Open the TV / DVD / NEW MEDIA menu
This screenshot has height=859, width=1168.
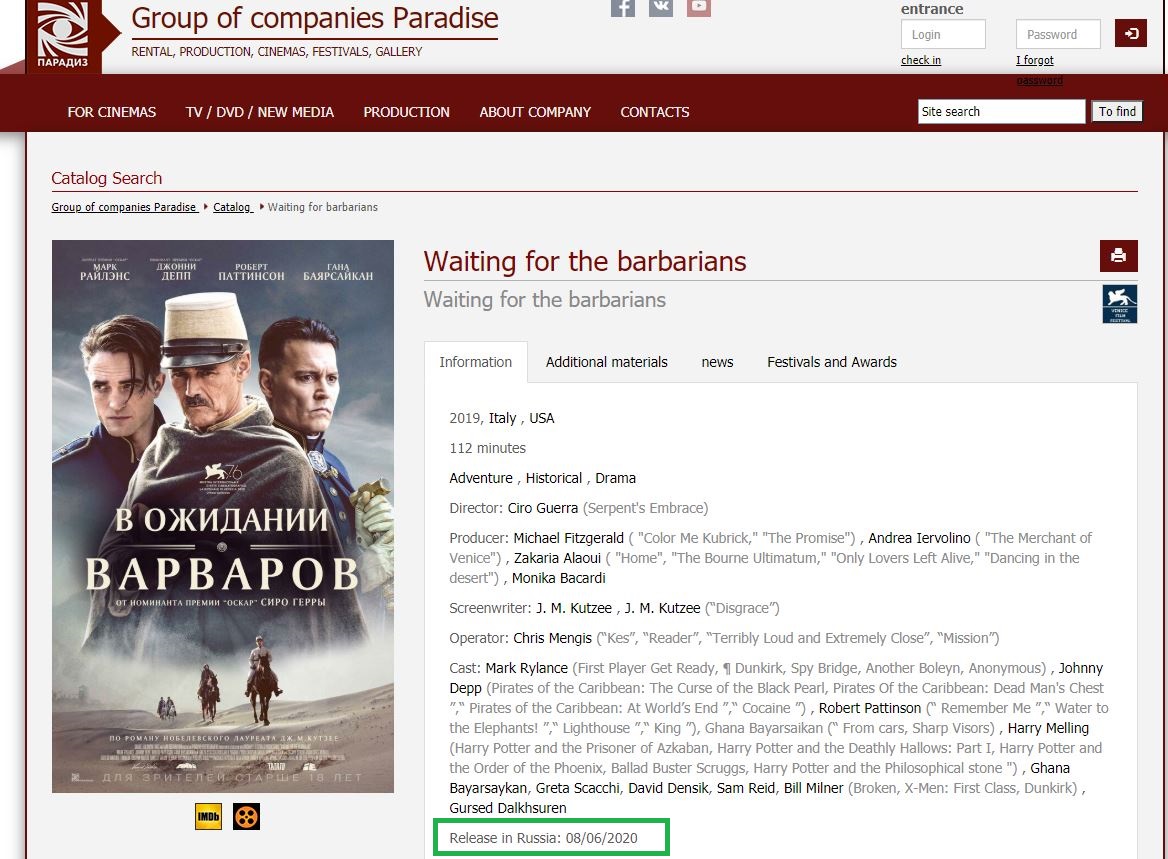[259, 112]
